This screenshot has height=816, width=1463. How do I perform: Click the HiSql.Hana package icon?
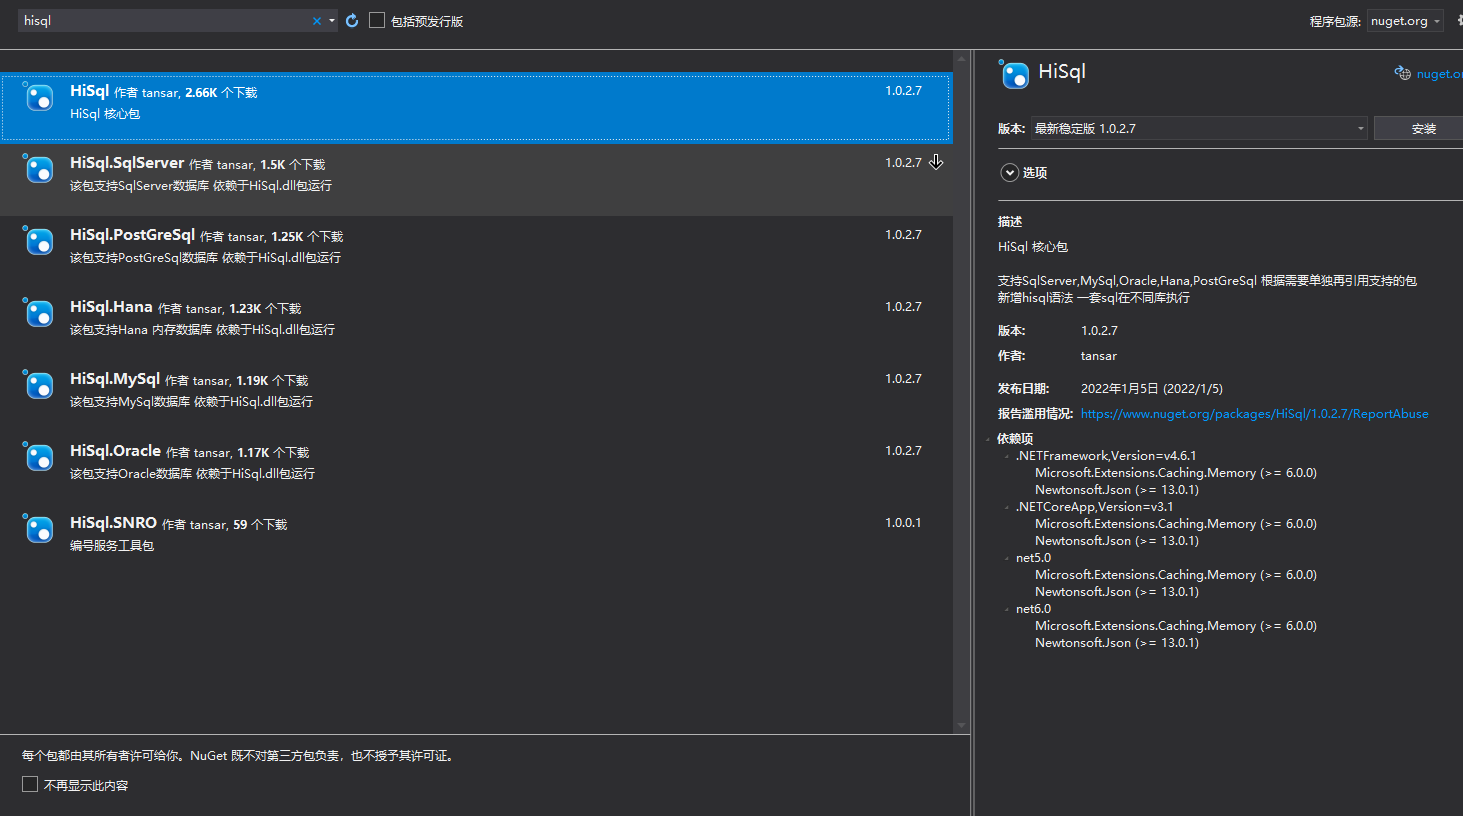[x=39, y=314]
